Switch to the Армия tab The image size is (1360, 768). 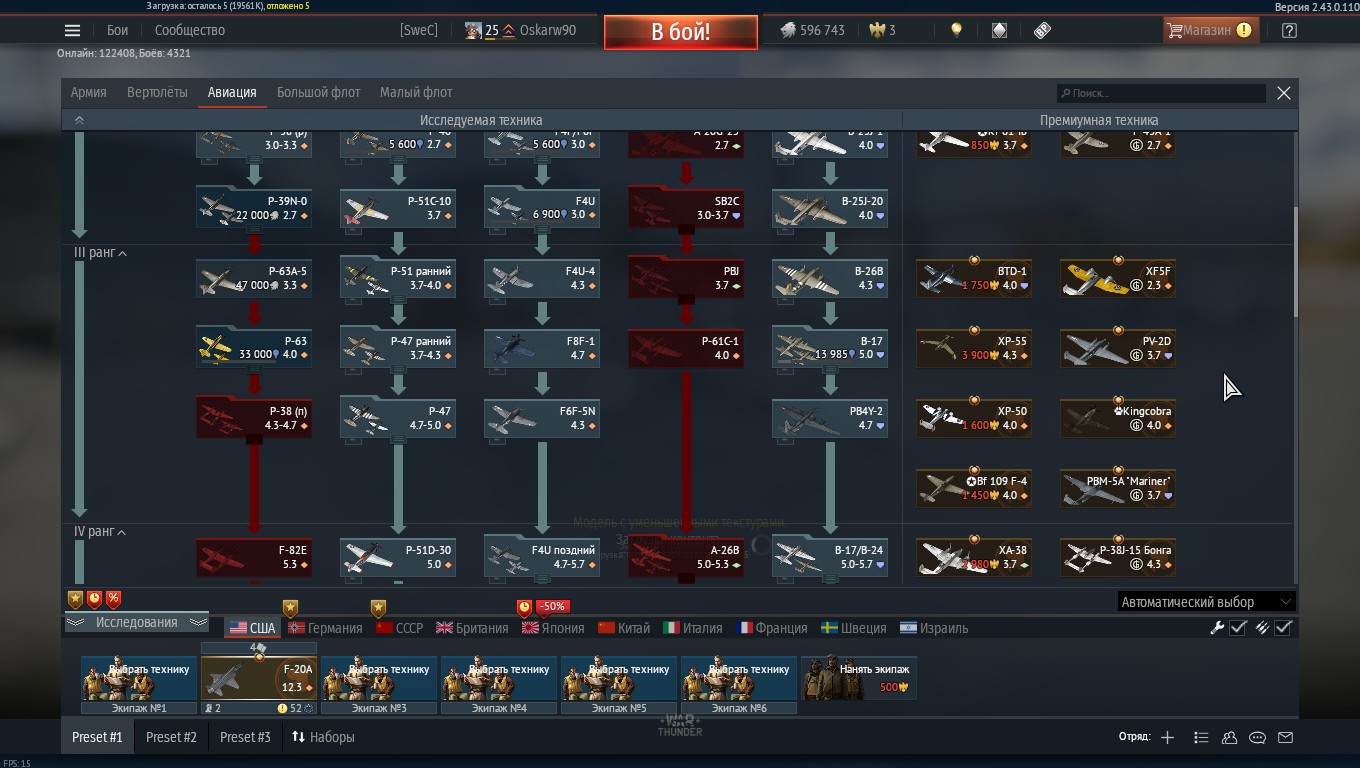(88, 92)
